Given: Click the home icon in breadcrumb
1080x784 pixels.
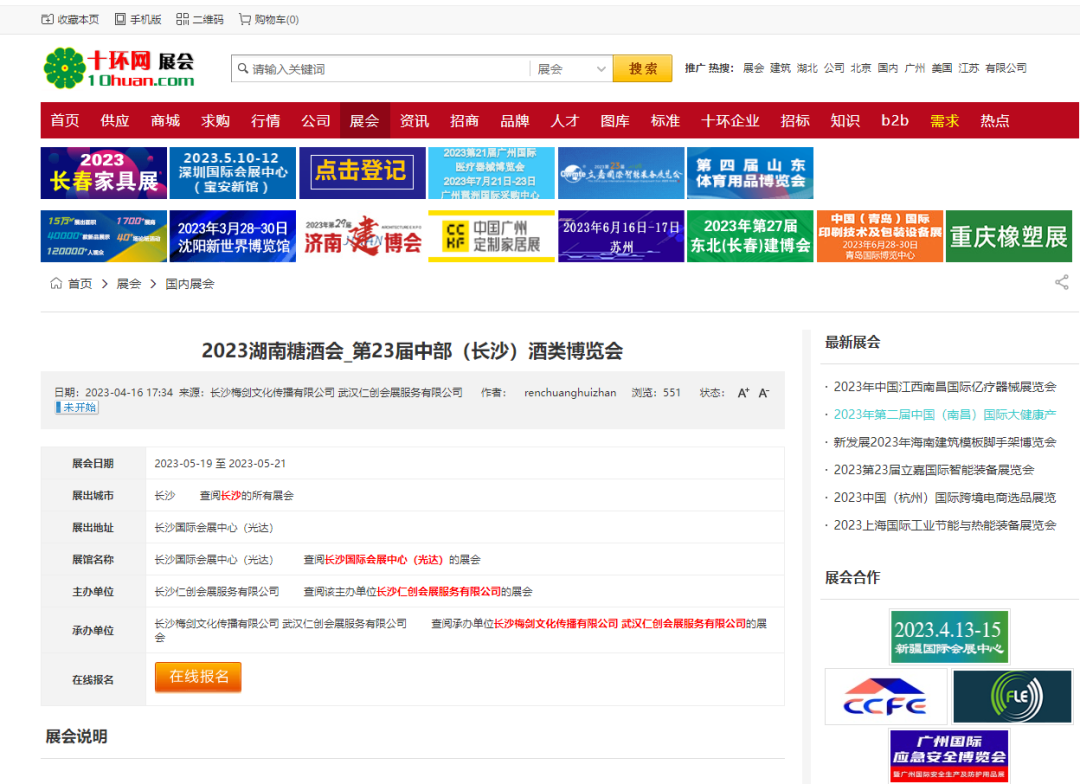Looking at the screenshot, I should (56, 283).
